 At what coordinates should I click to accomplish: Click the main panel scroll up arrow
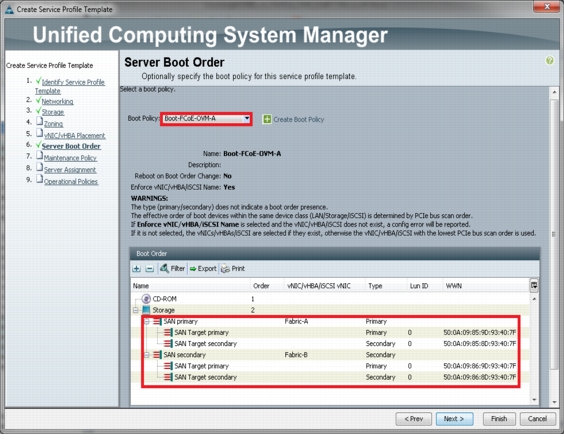point(554,92)
